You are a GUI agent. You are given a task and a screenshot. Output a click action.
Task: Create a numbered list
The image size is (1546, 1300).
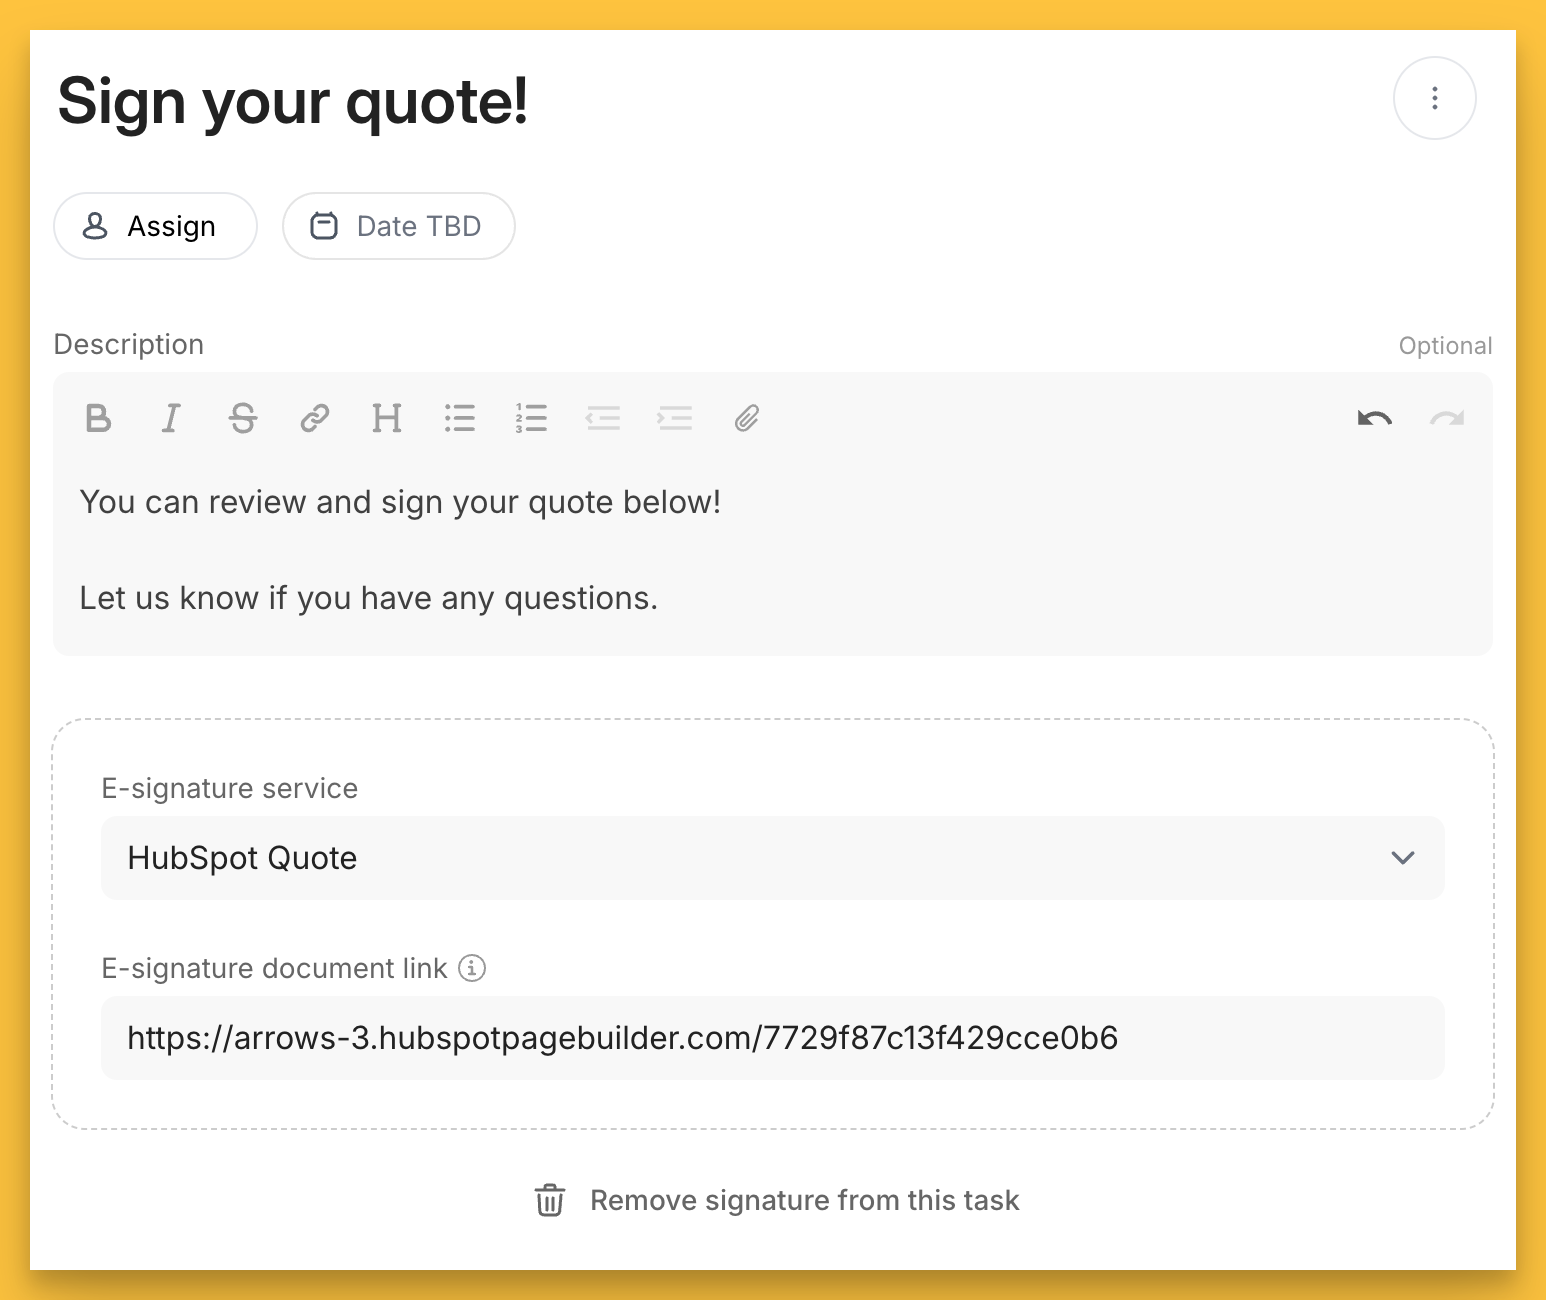click(x=531, y=418)
